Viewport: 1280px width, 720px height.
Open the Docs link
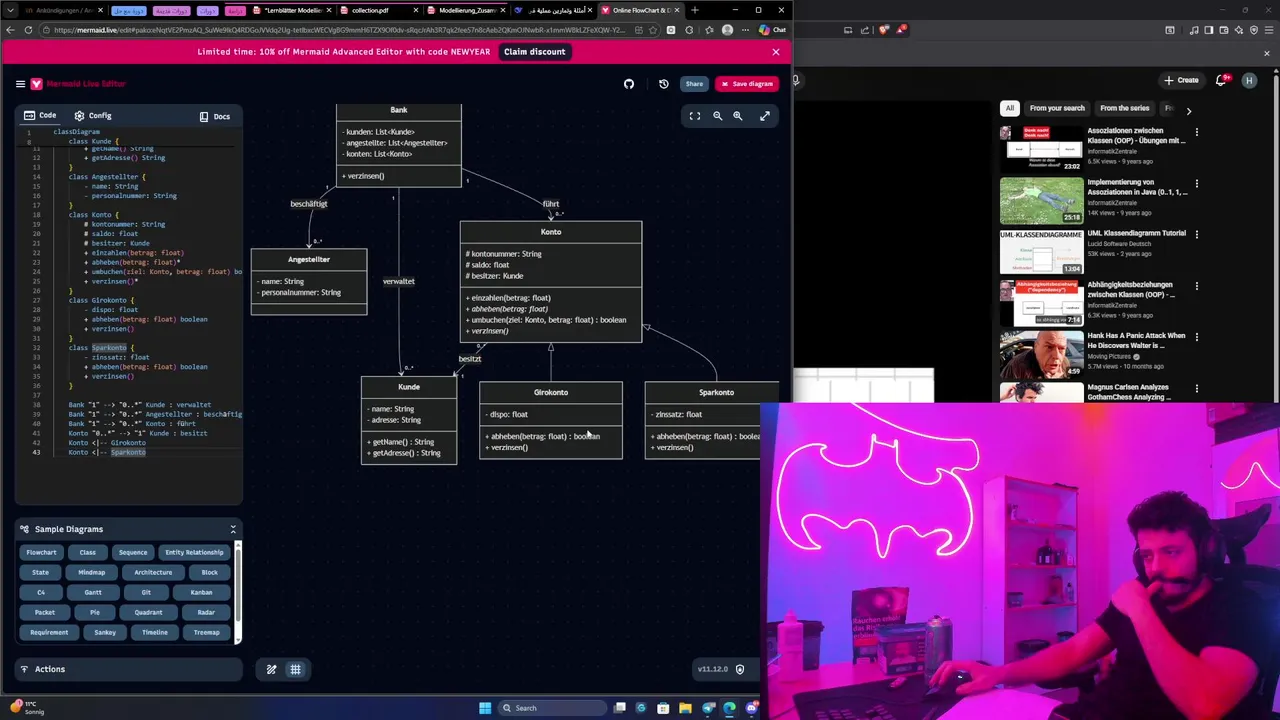[x=215, y=116]
